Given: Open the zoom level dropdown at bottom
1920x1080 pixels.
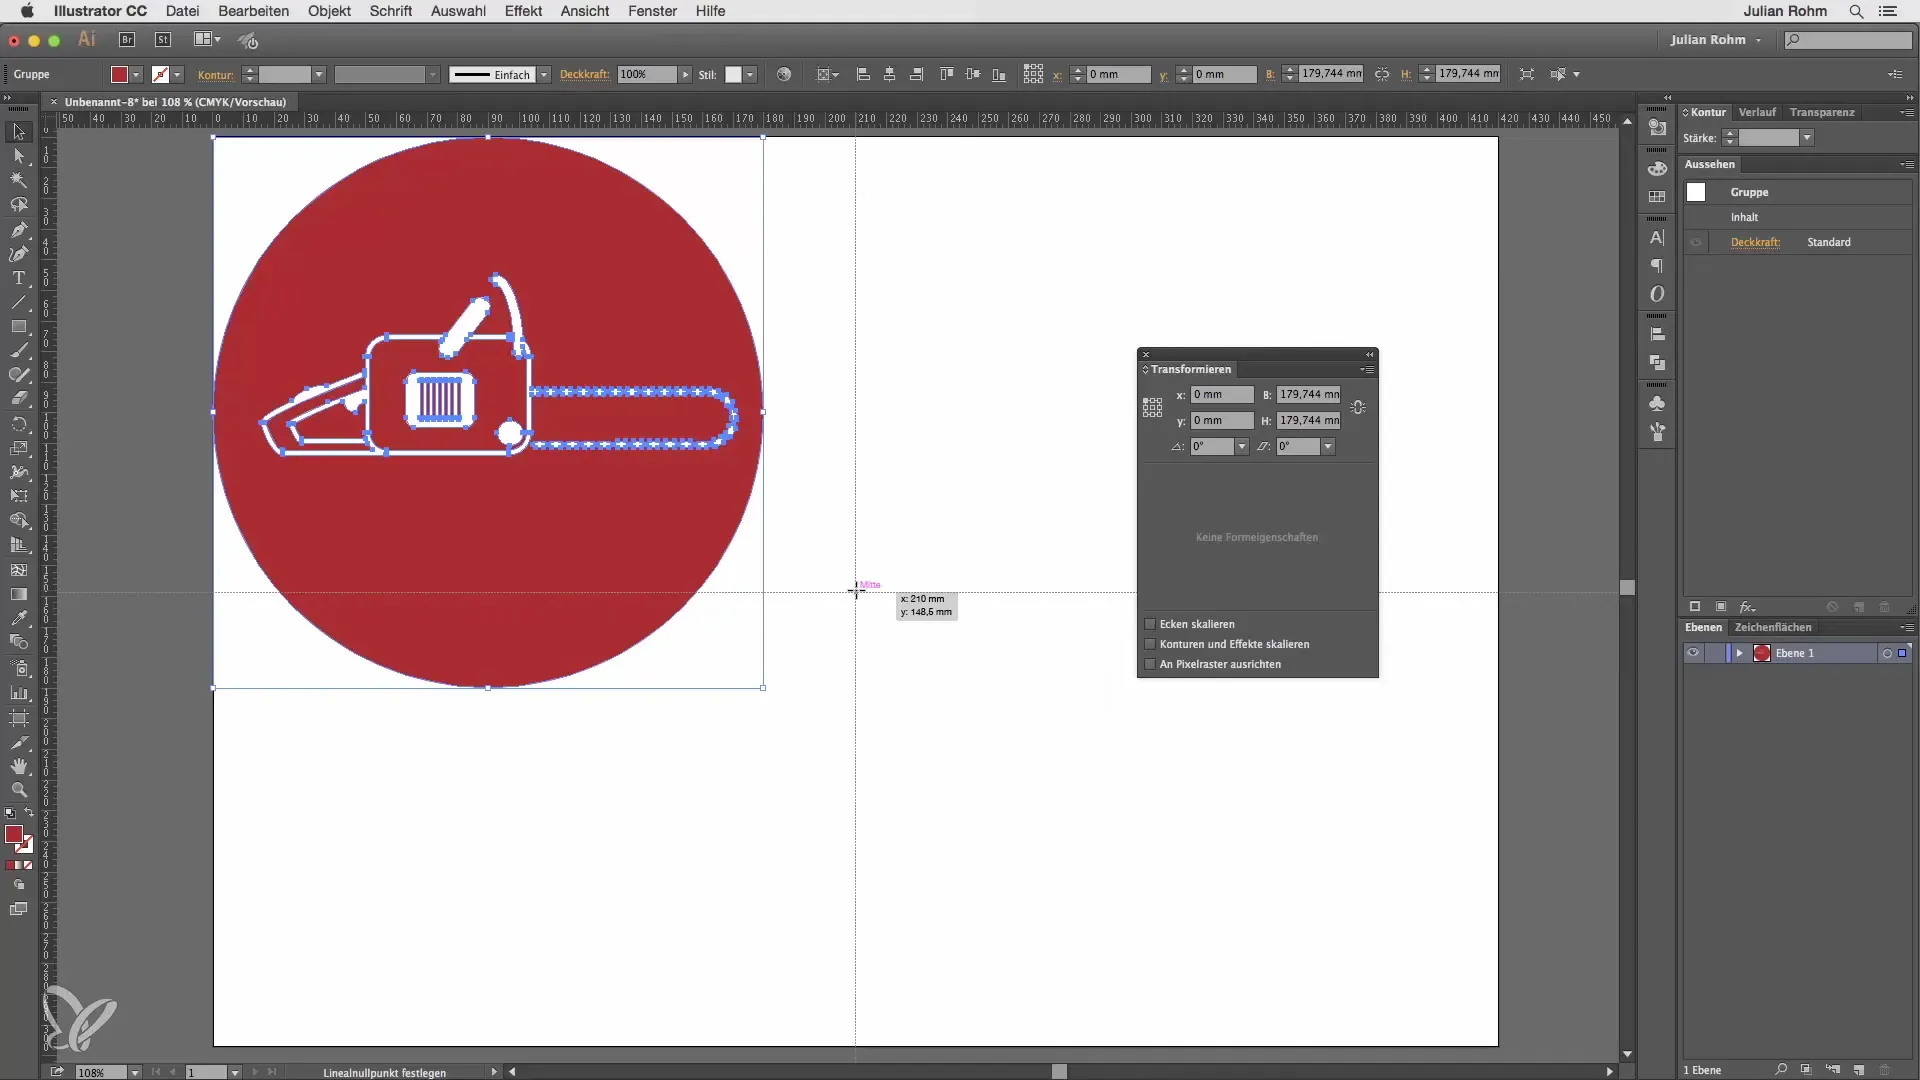Looking at the screenshot, I should [134, 1072].
